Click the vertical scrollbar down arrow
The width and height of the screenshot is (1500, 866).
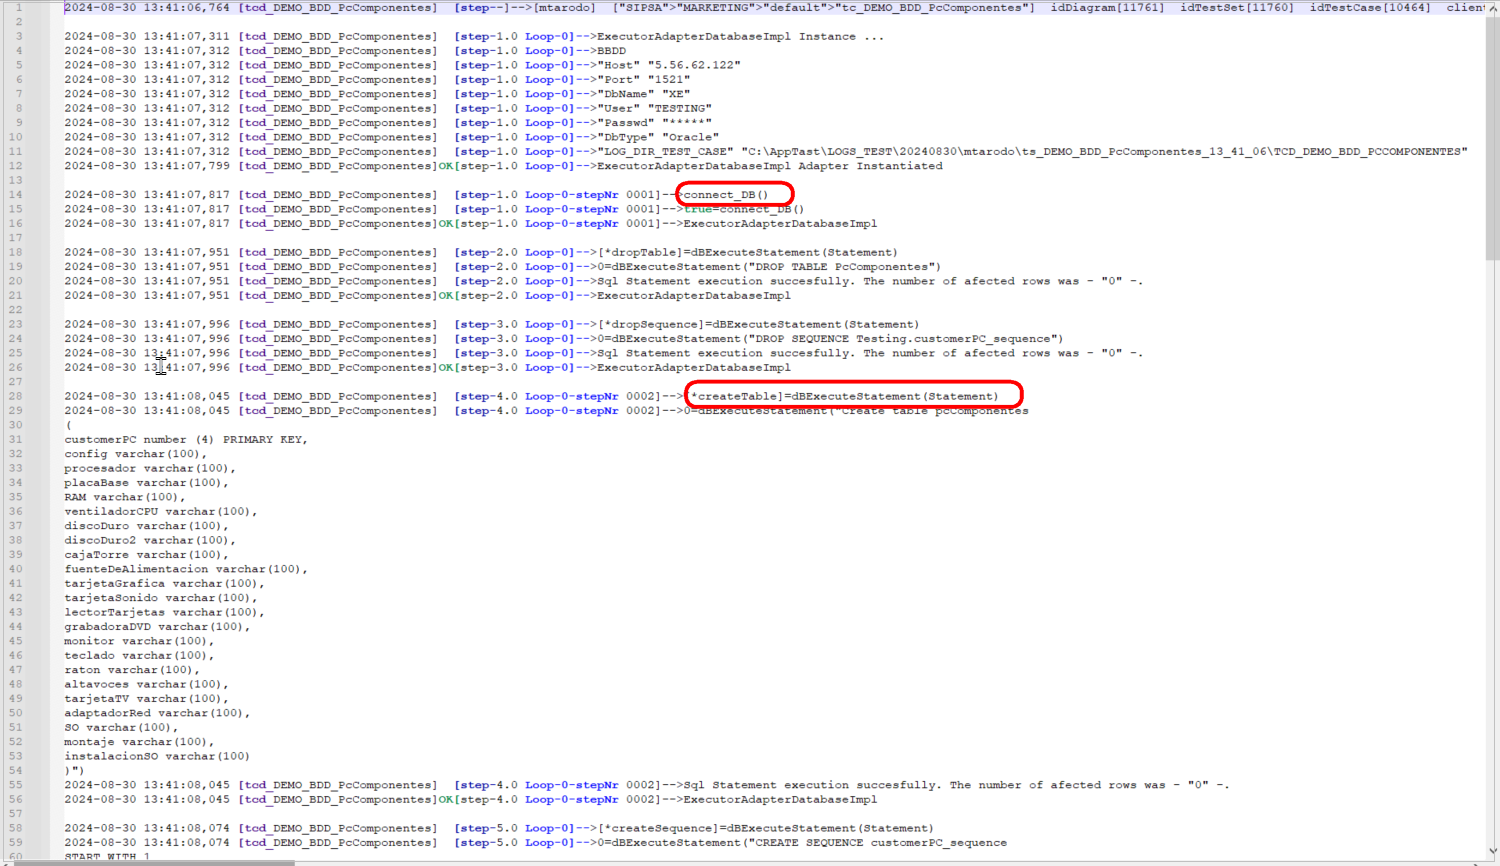1492,851
